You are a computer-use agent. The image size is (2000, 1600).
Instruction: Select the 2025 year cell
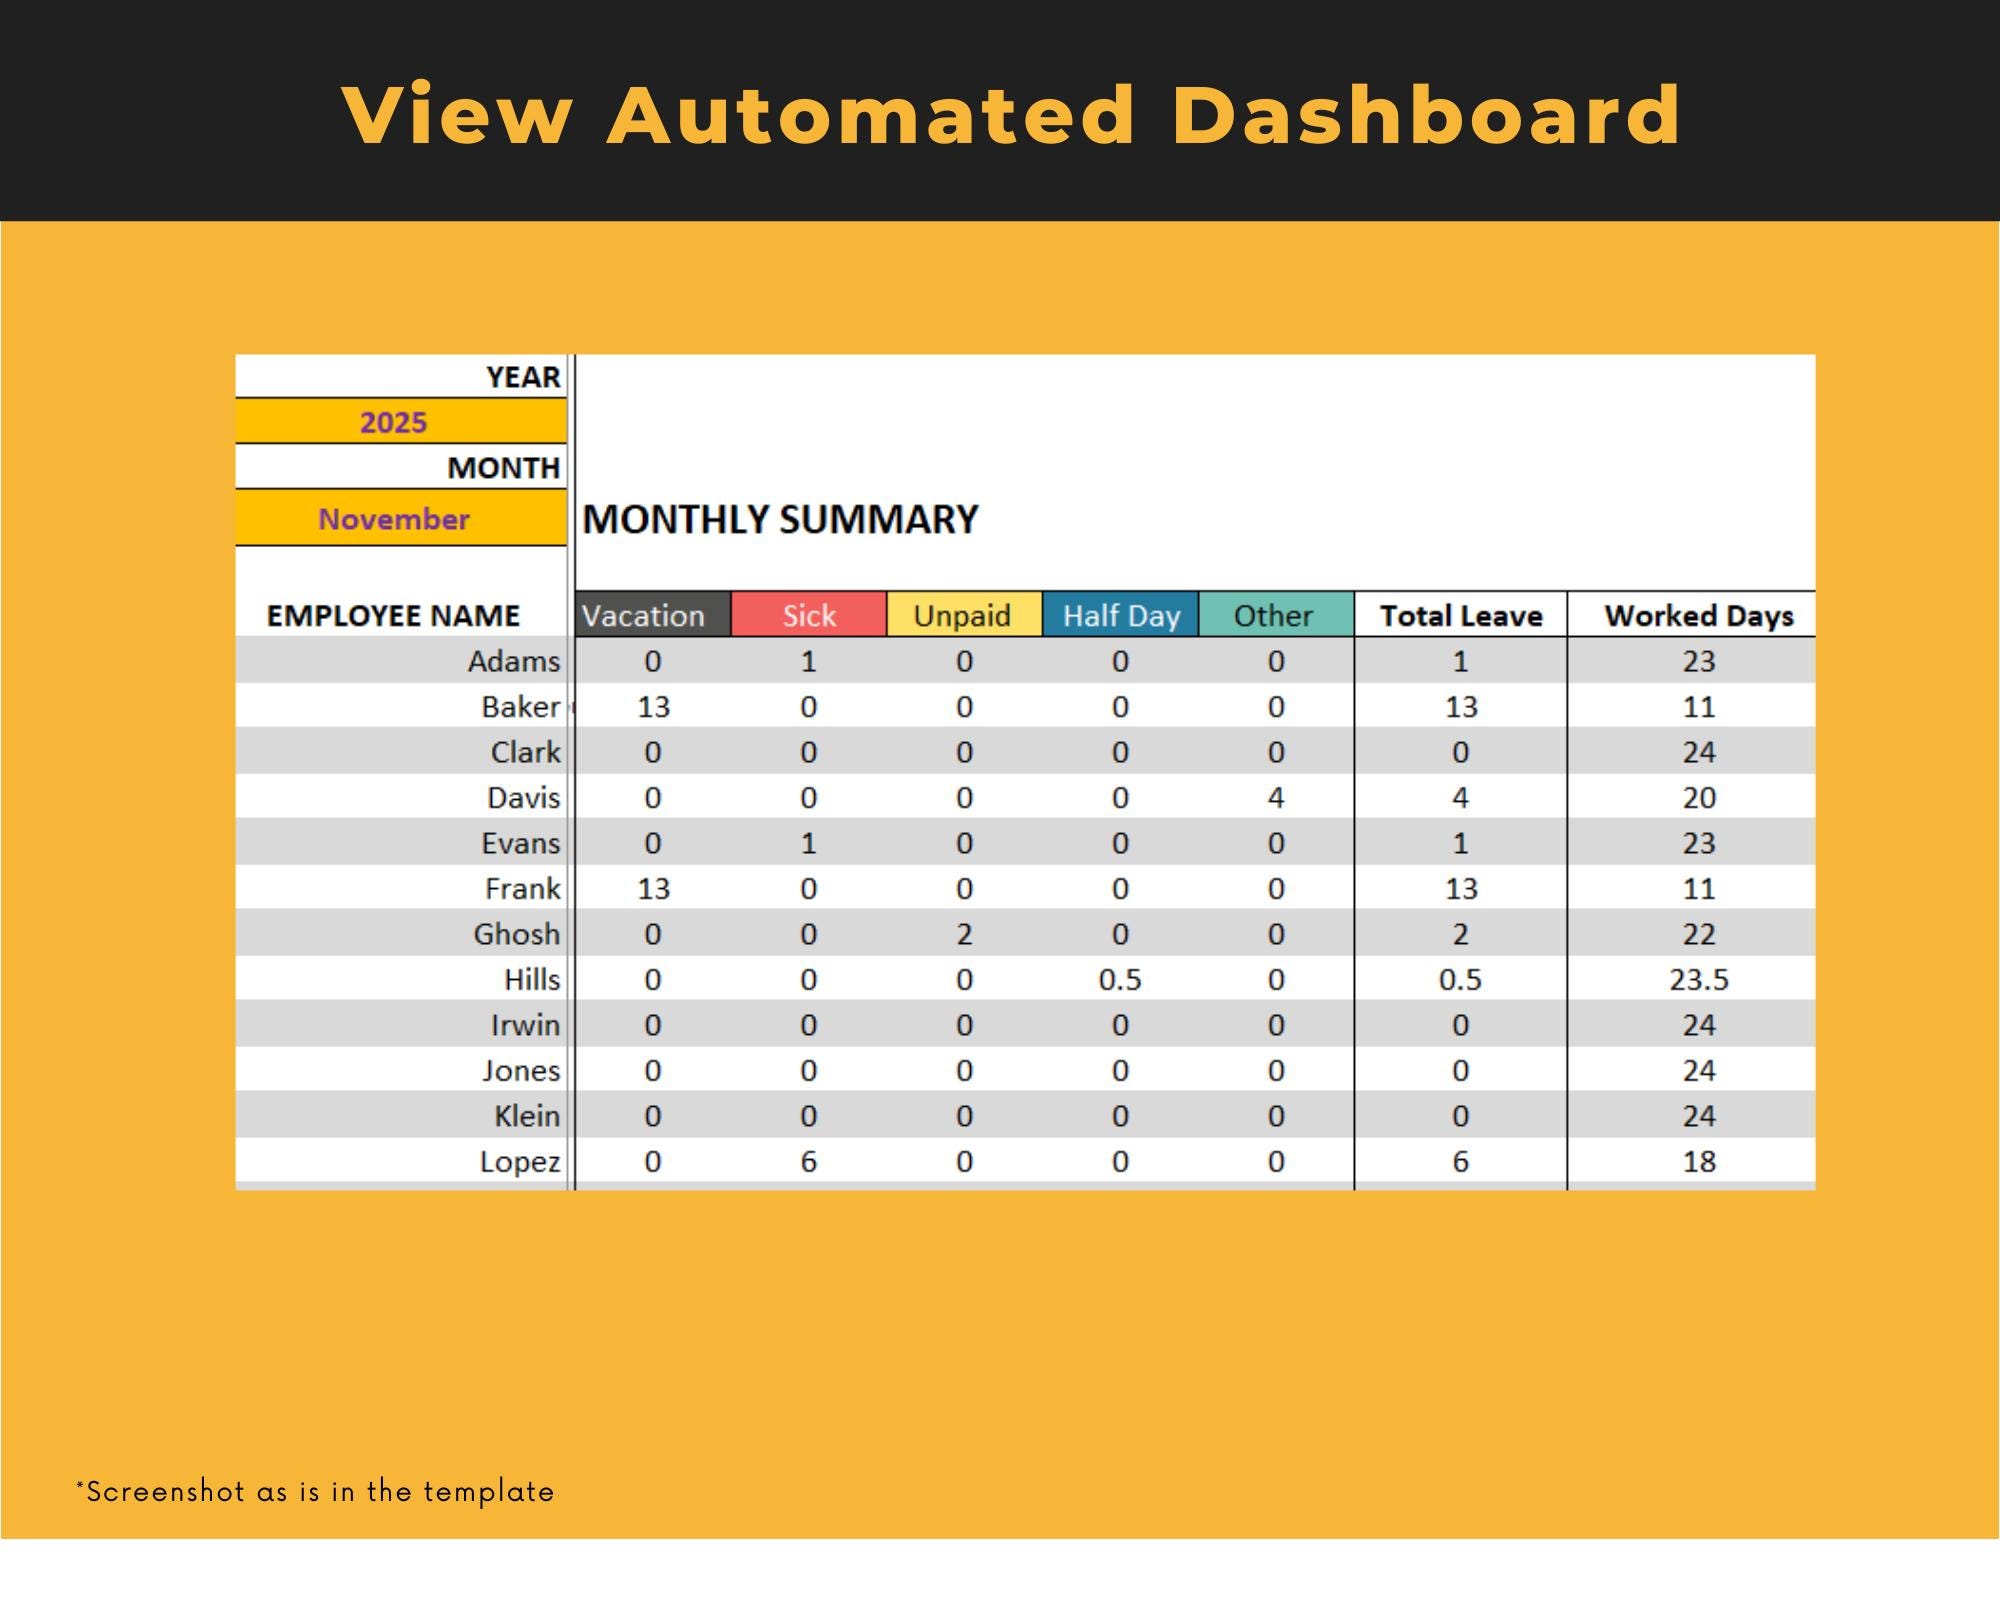[400, 422]
